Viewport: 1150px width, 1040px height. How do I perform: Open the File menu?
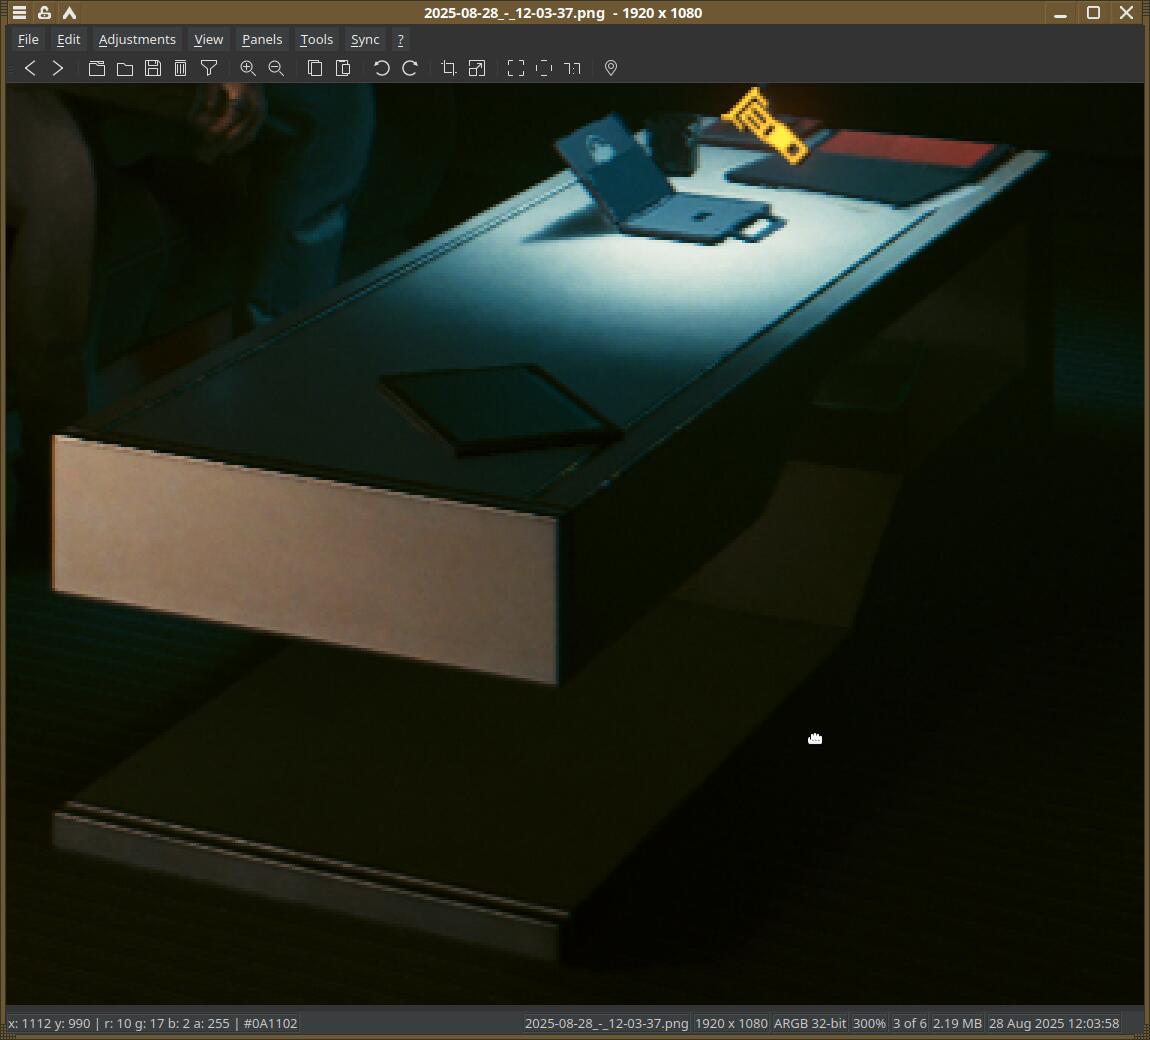click(x=28, y=40)
